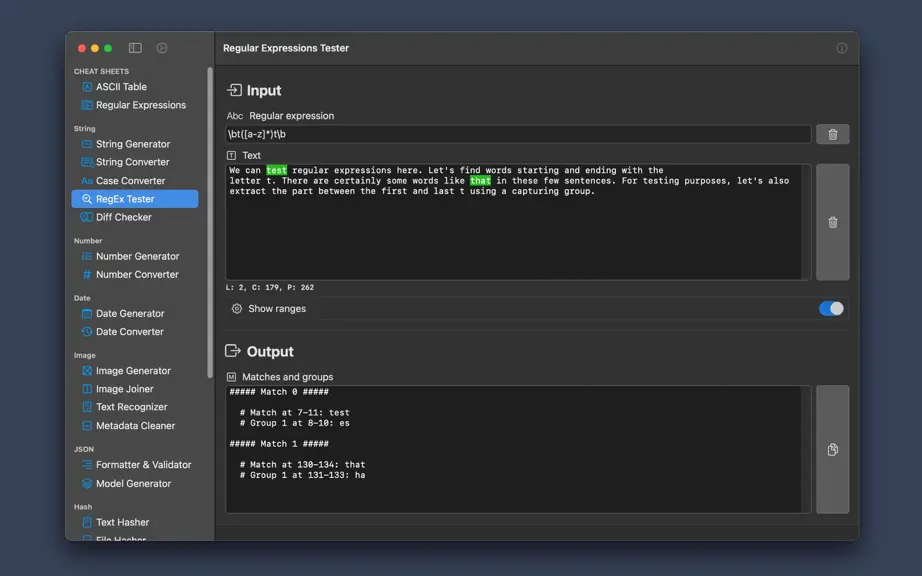Select the String Generator tool icon
Image resolution: width=922 pixels, height=576 pixels.
86,144
